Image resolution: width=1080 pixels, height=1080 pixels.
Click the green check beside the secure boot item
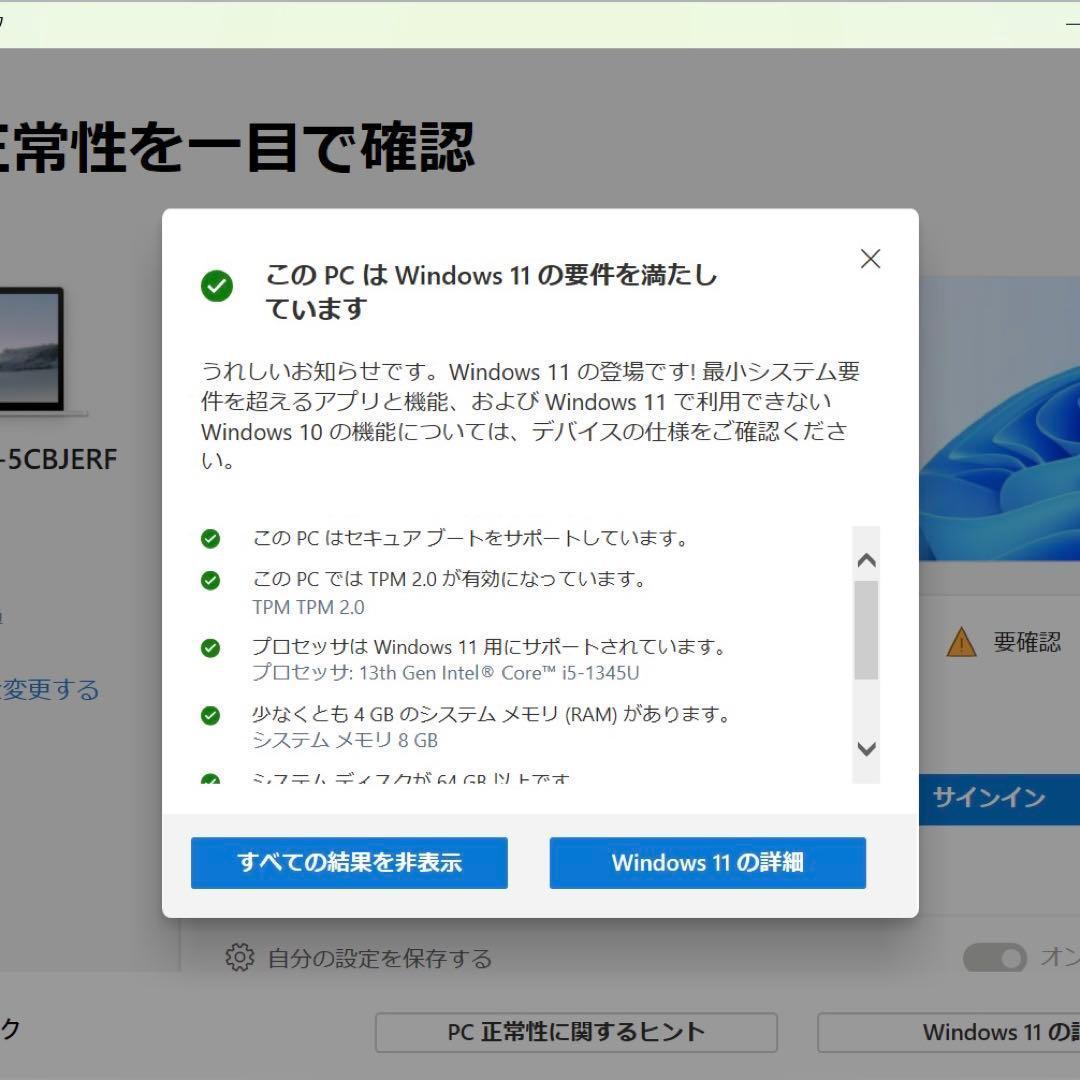(210, 538)
